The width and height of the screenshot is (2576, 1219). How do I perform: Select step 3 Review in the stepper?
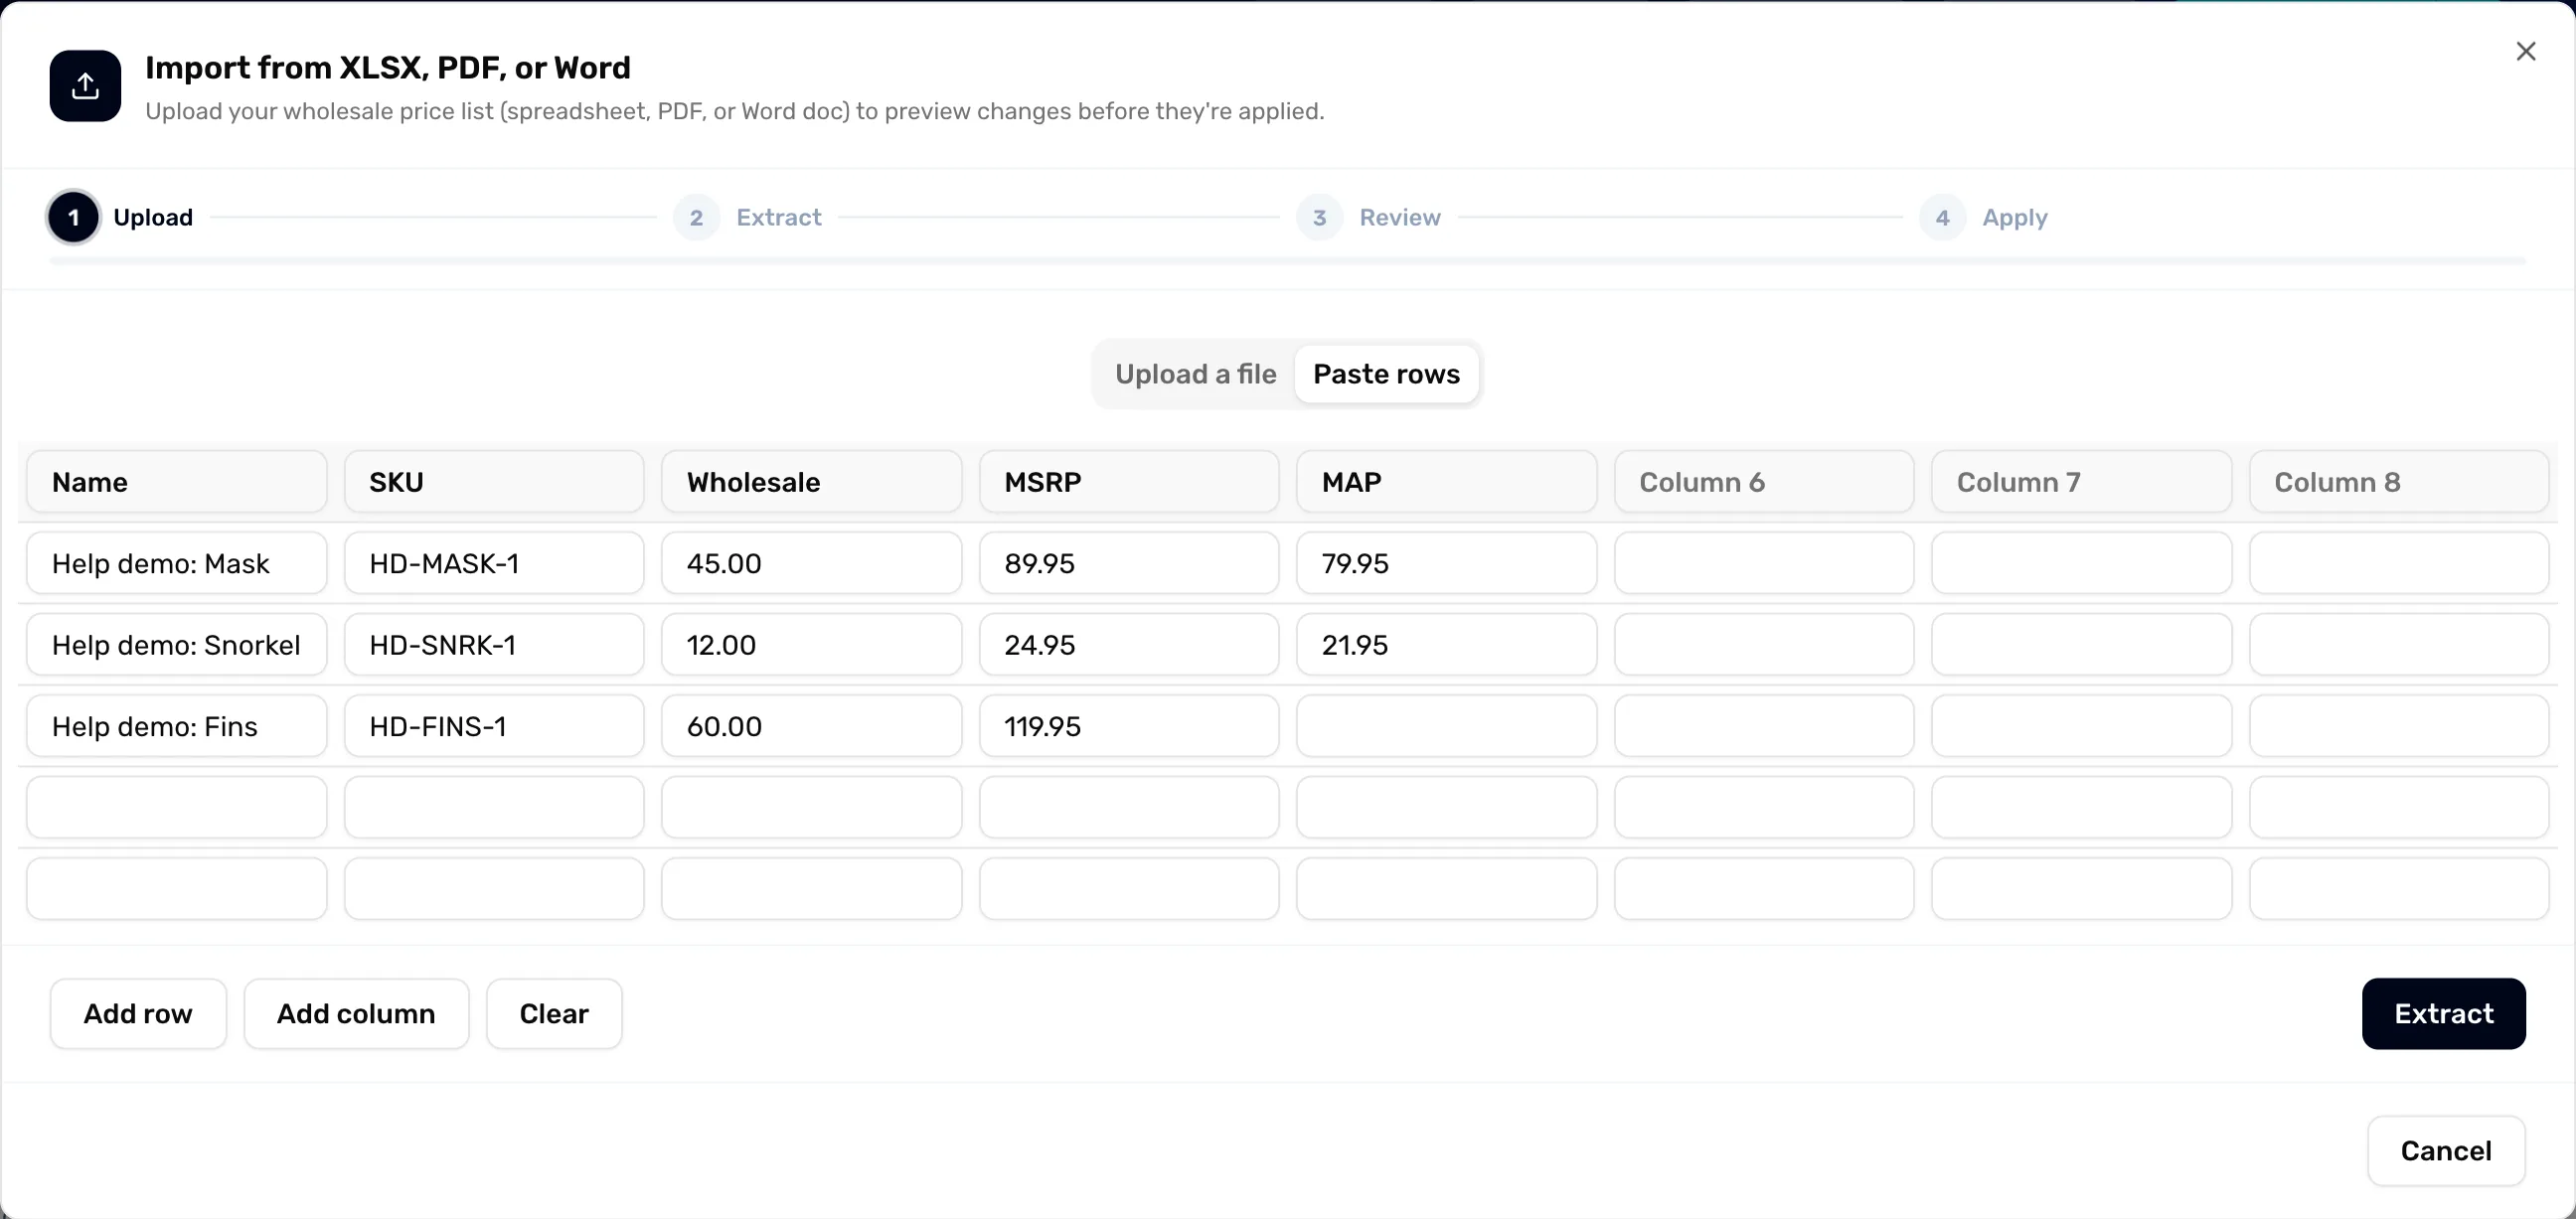pyautogui.click(x=1369, y=217)
